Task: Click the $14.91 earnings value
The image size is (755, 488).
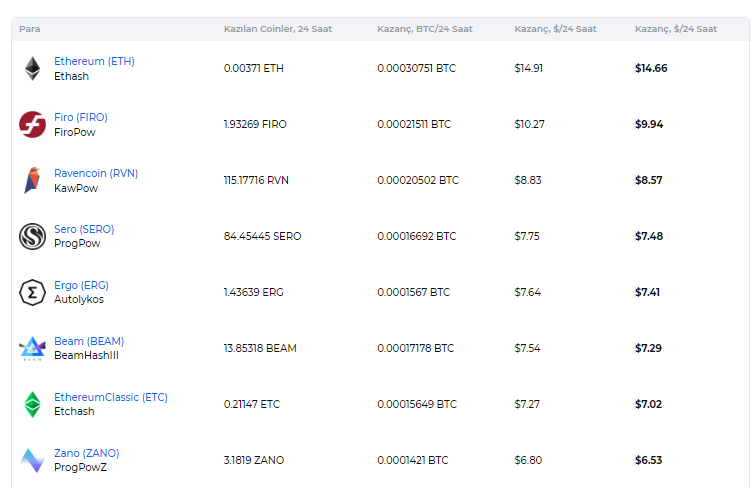Action: [x=529, y=68]
